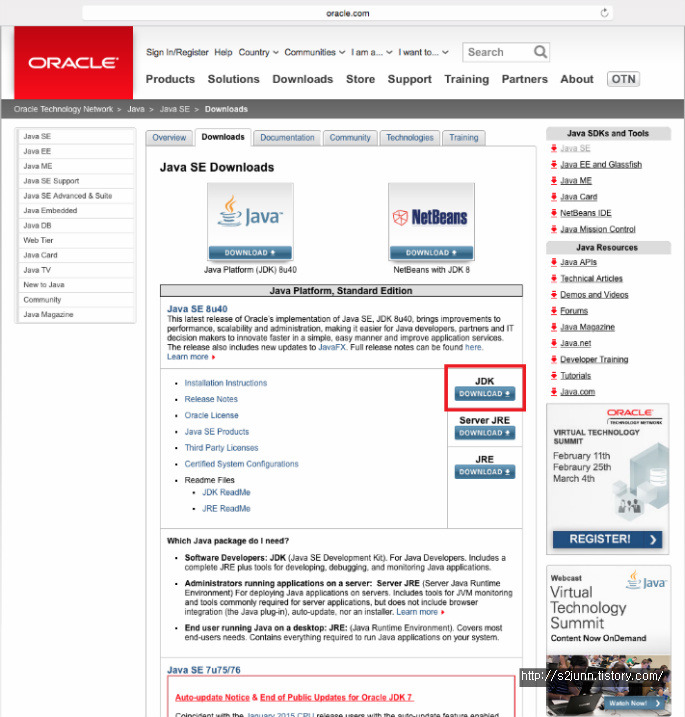The image size is (685, 717).
Task: Click the red arrow icon beside NetBeans IDE
Action: [x=554, y=213]
